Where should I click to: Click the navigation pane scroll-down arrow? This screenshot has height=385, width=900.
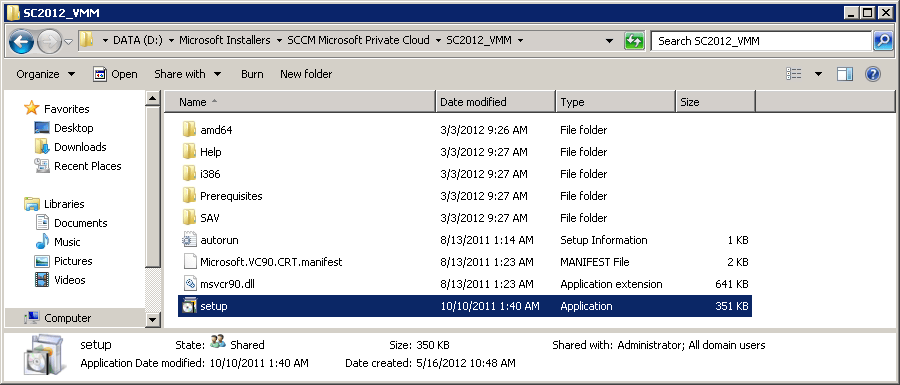coord(153,320)
